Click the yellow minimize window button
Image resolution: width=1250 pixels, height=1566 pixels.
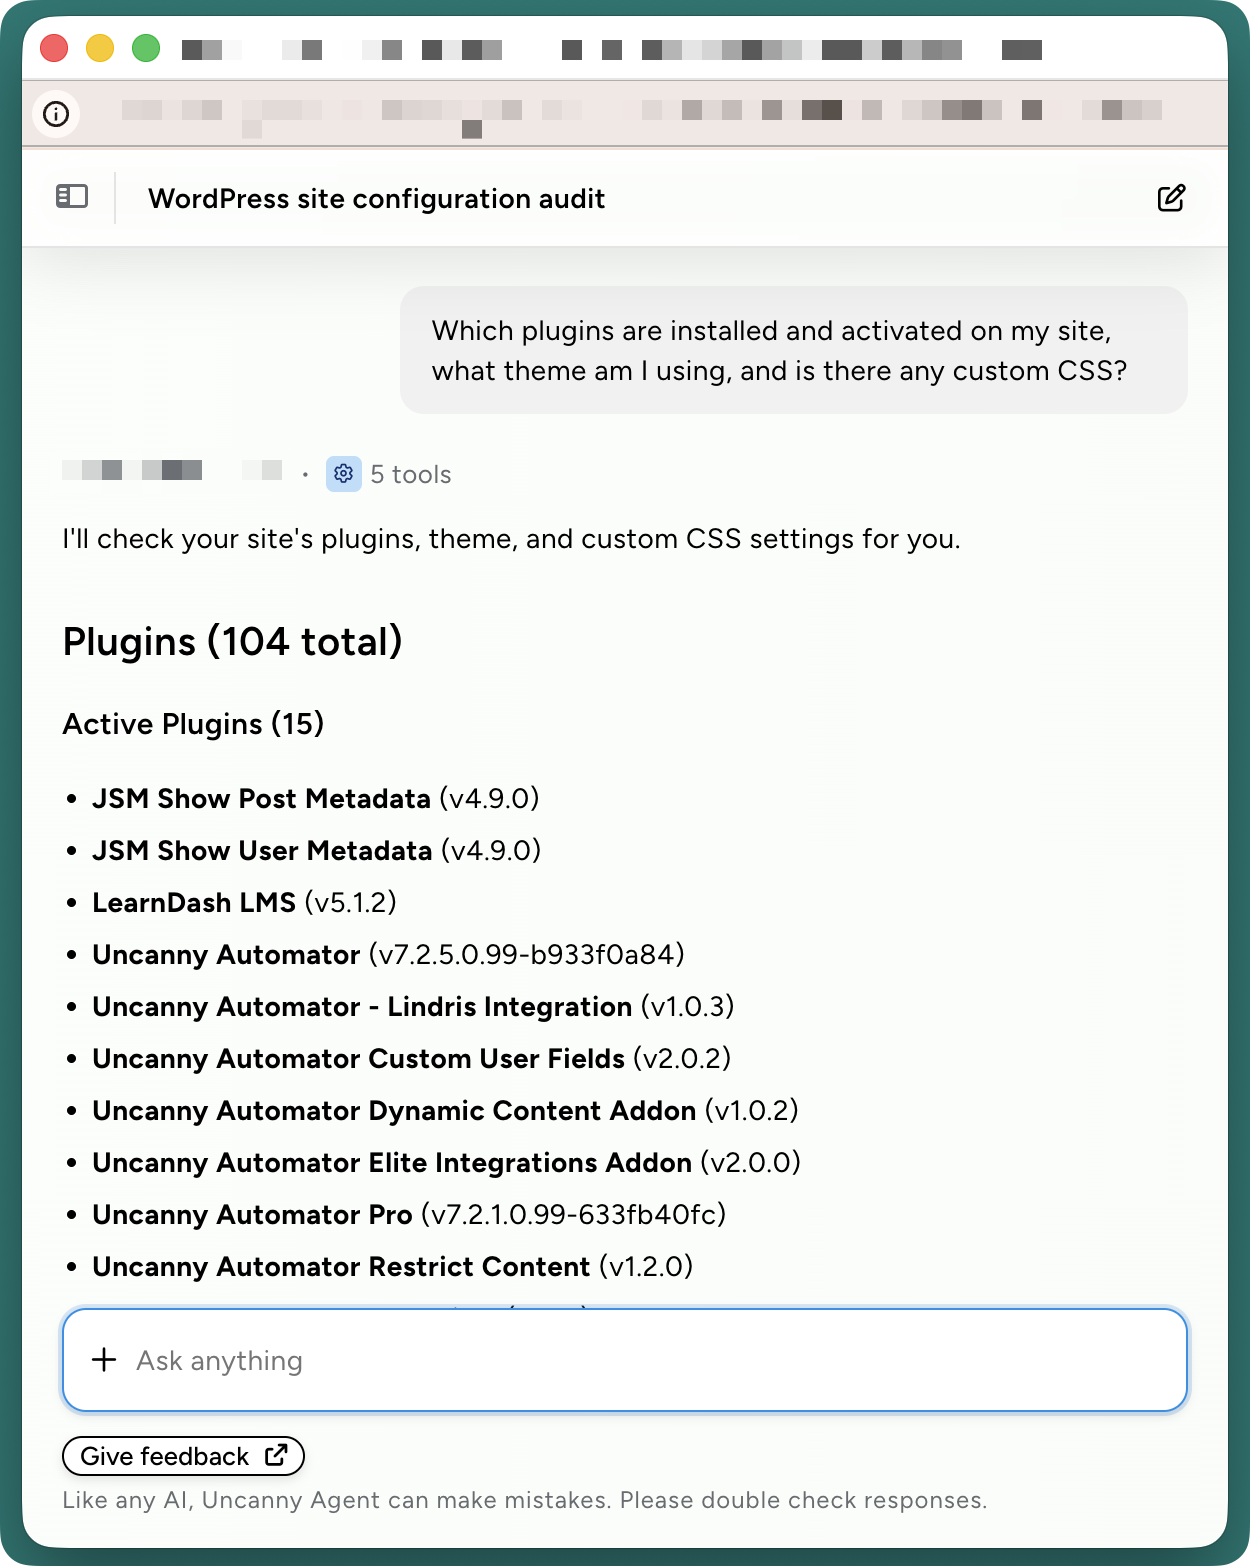(100, 48)
